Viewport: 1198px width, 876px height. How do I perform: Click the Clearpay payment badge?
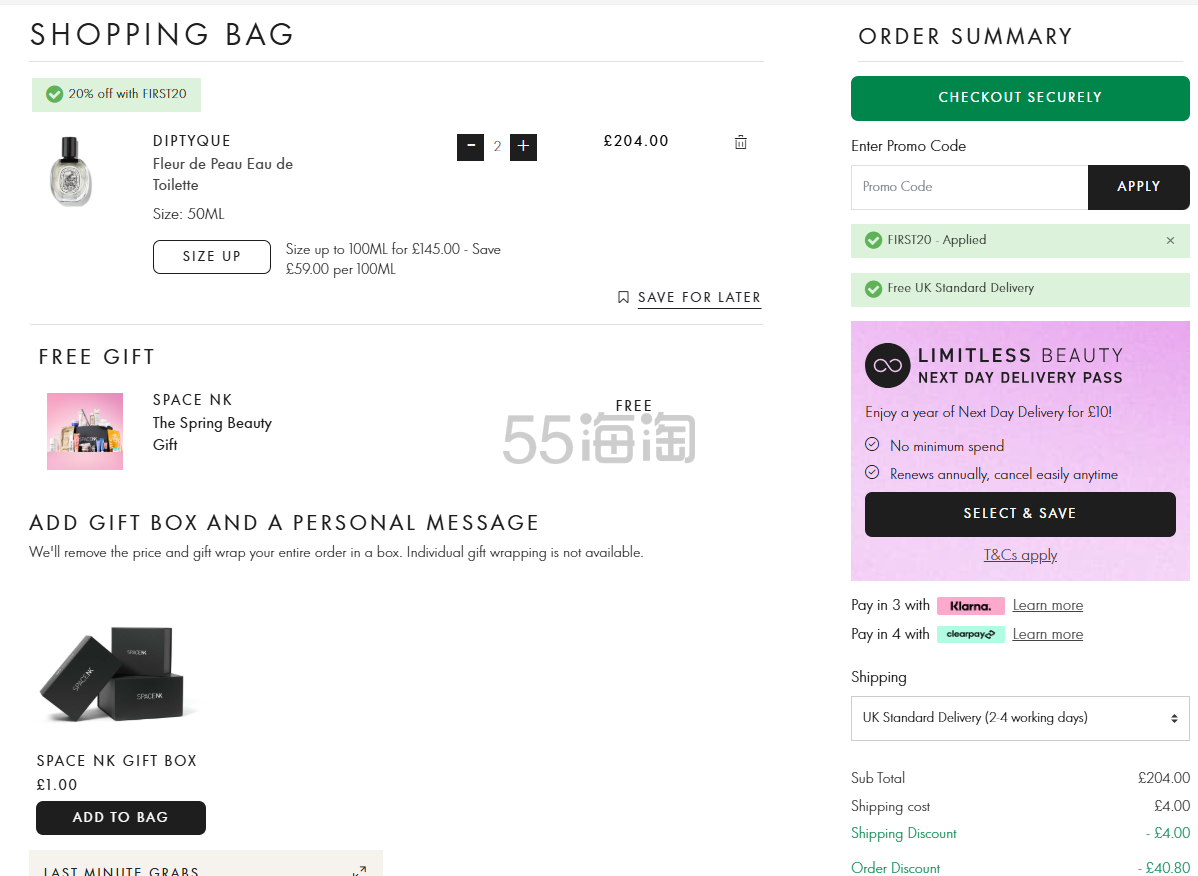click(x=970, y=634)
